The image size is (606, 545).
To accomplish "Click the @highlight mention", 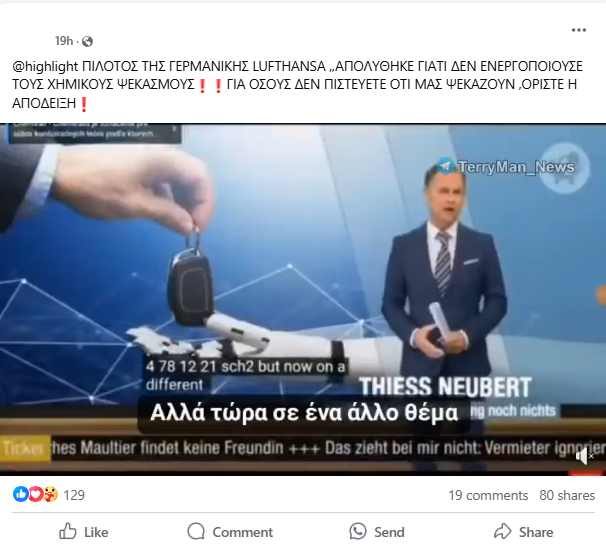I will coord(45,66).
